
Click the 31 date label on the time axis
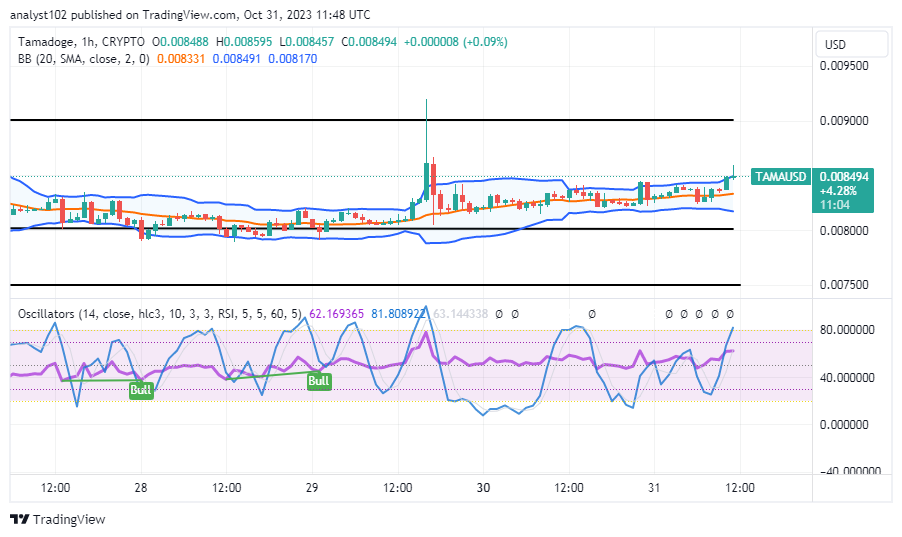[653, 488]
